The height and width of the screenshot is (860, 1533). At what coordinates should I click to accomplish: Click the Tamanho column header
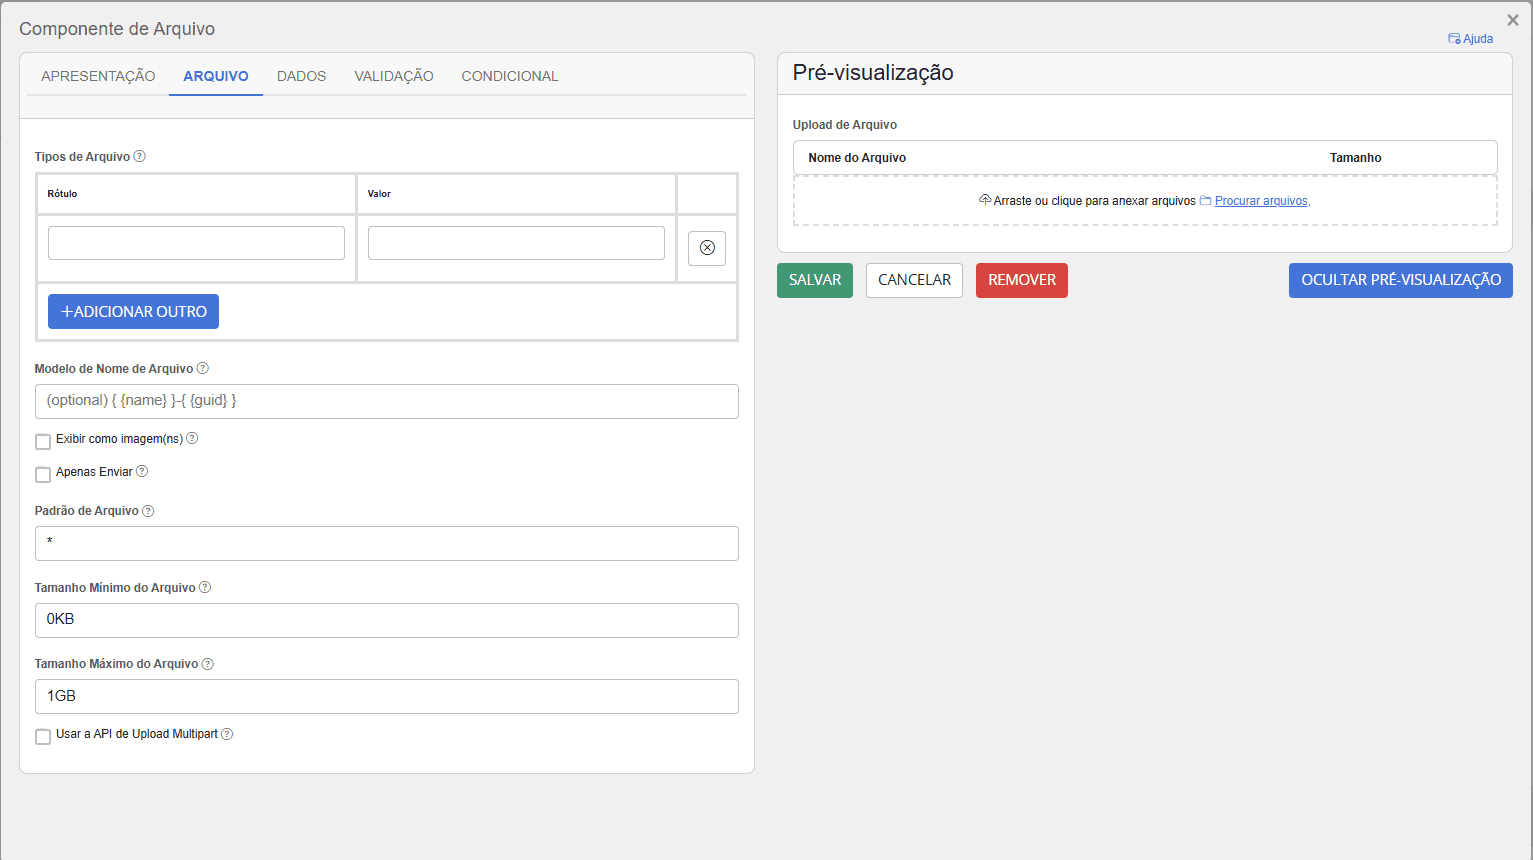coord(1356,158)
